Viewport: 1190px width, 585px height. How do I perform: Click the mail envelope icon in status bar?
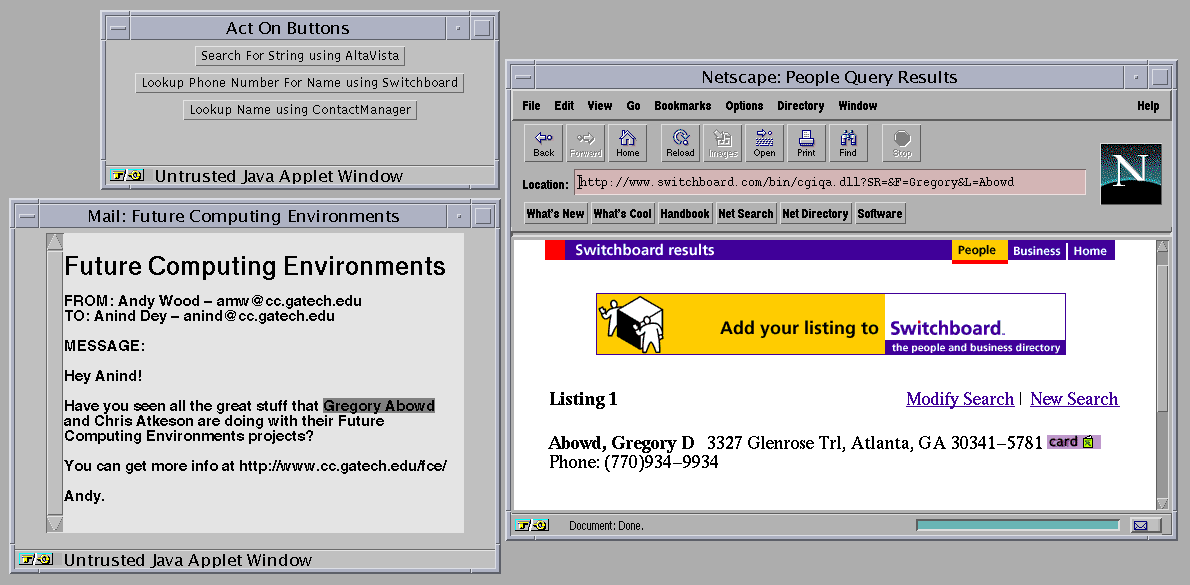1140,525
